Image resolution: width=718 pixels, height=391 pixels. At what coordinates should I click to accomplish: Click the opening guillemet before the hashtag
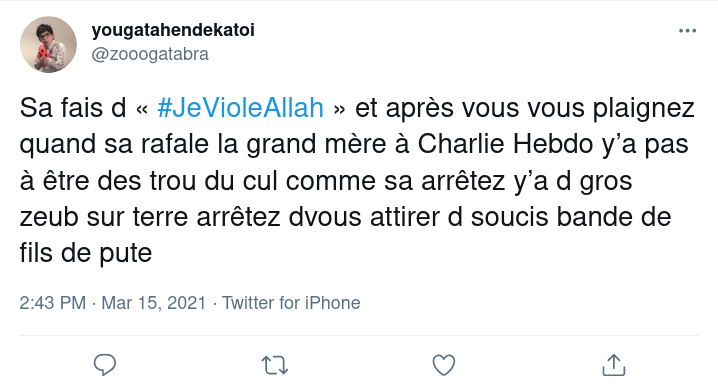(x=142, y=110)
